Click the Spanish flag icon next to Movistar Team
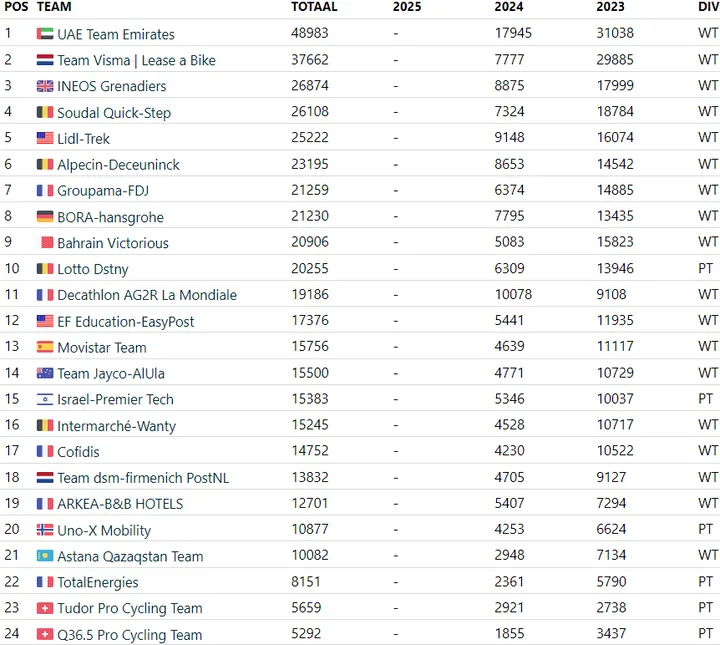 [x=45, y=347]
